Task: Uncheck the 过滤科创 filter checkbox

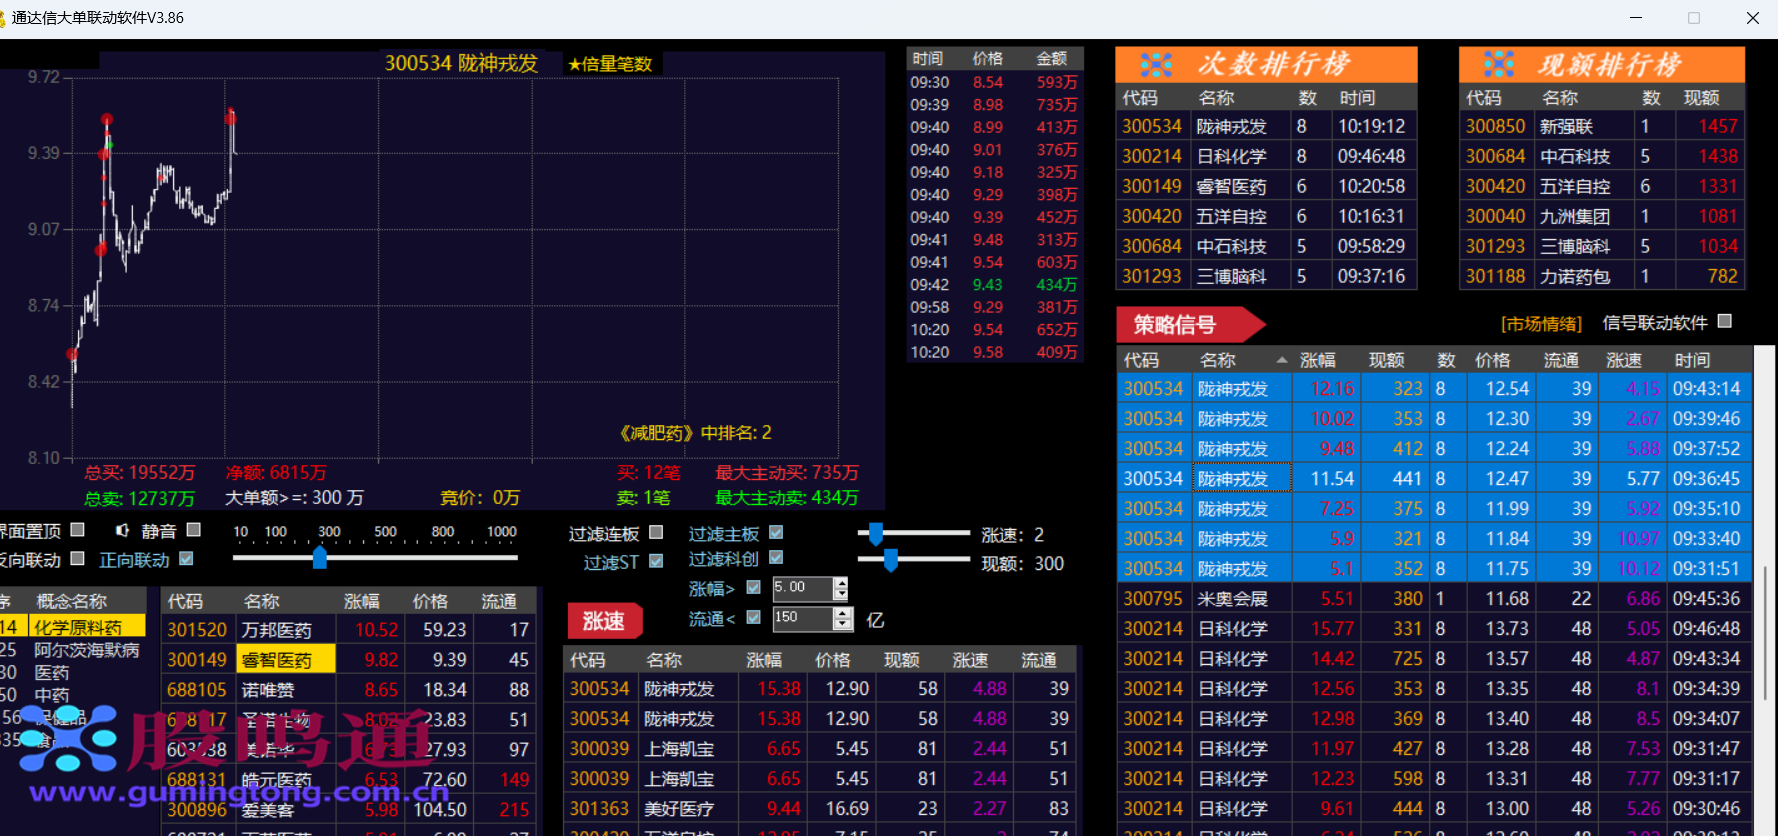Action: click(776, 558)
